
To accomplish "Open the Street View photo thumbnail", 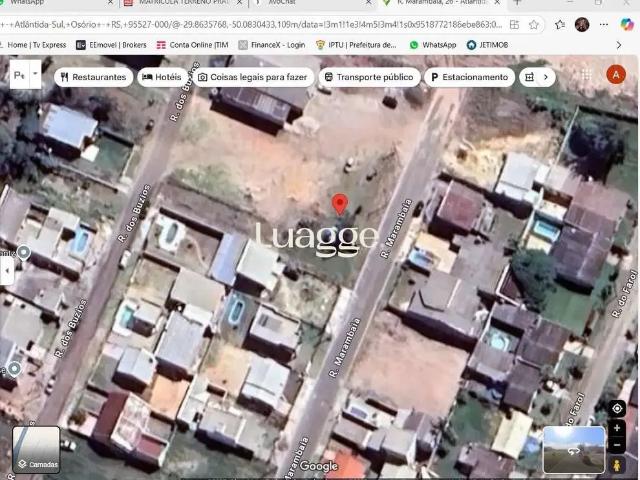I will (x=573, y=449).
